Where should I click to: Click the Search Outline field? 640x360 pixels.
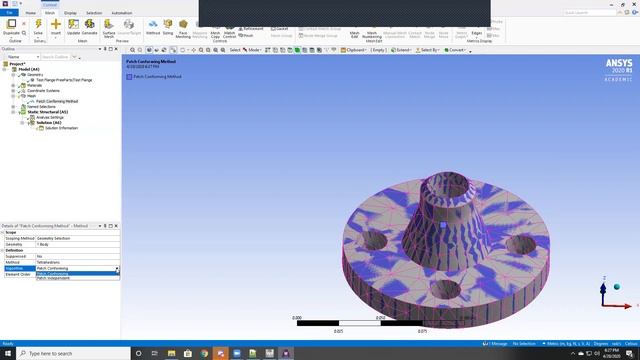click(x=56, y=57)
